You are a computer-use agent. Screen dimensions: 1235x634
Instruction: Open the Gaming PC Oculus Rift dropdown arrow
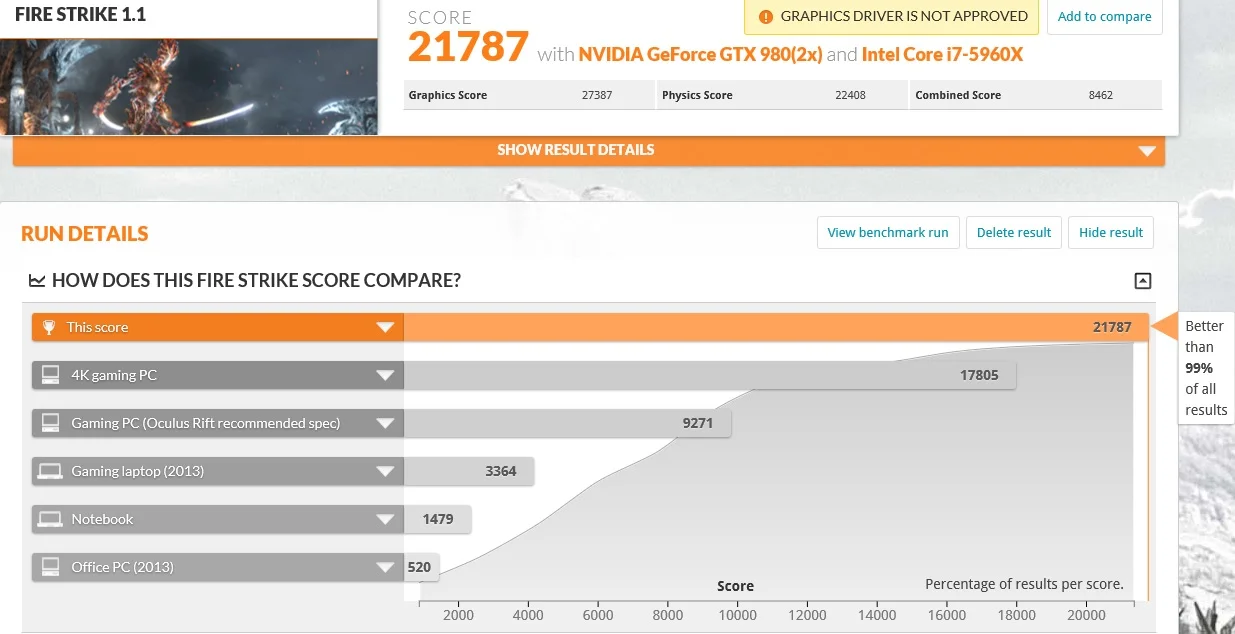(x=385, y=424)
